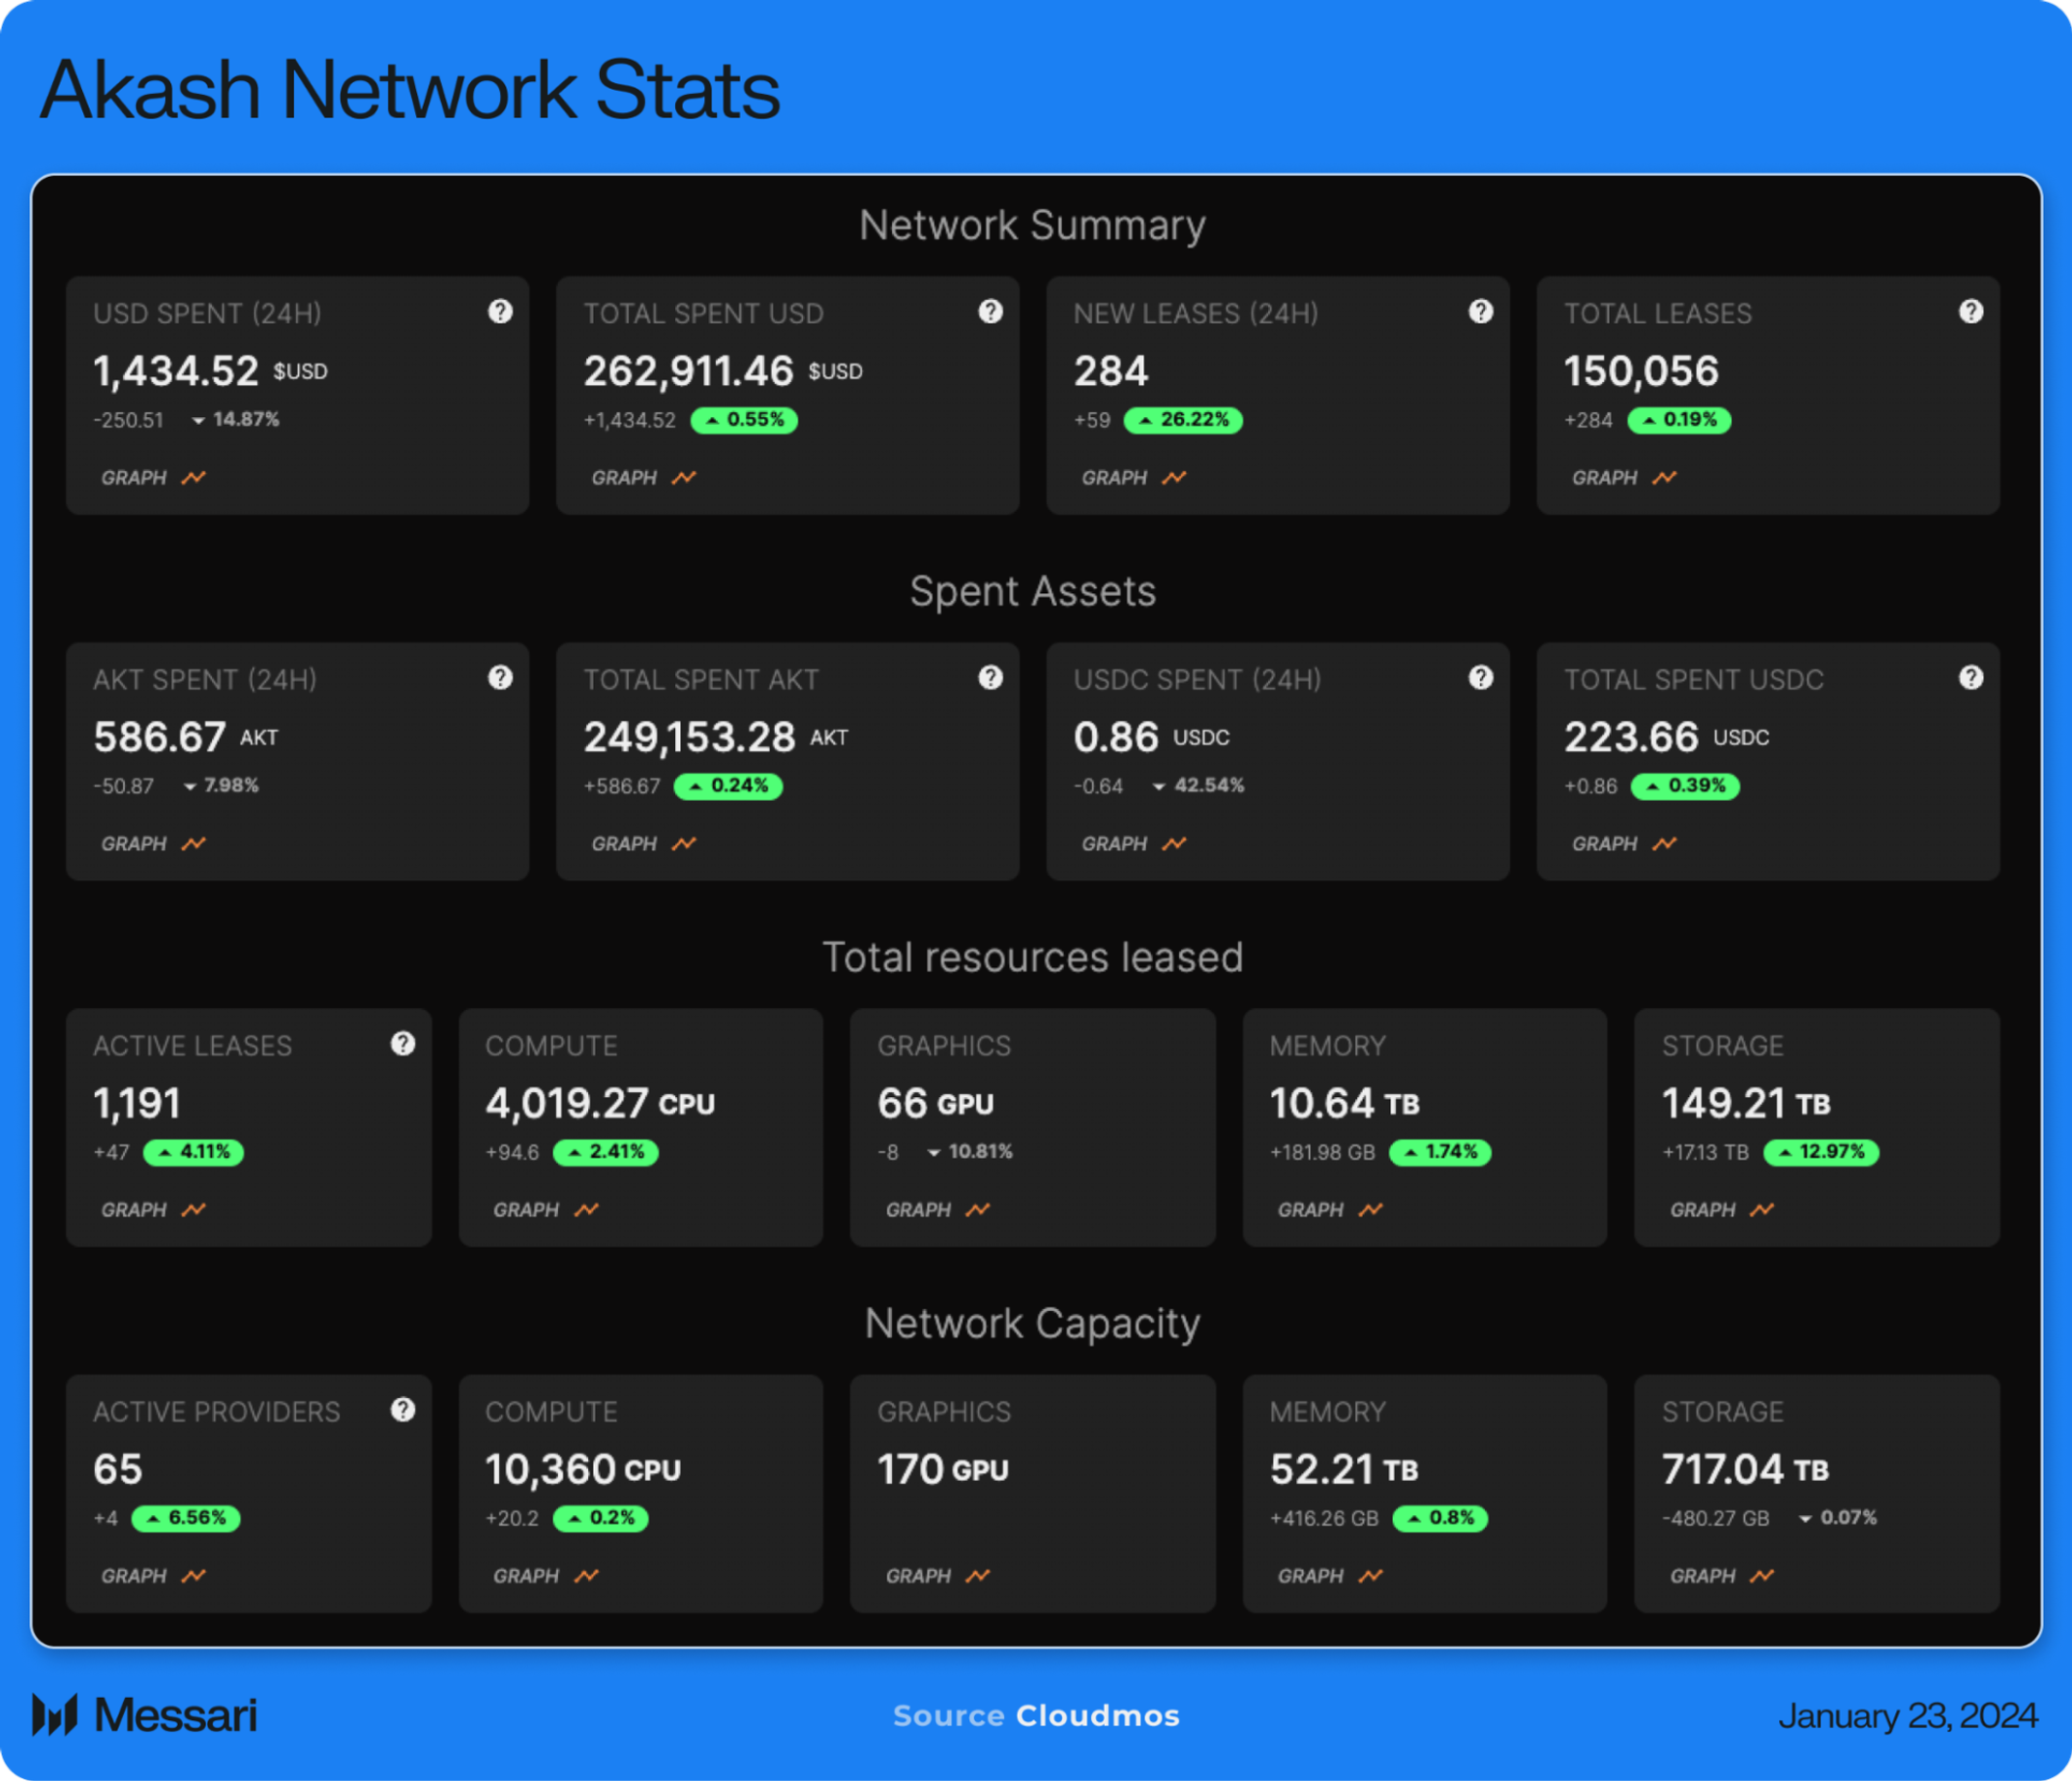Open help icon on Active Providers card
2072x1781 pixels.
pos(402,1410)
